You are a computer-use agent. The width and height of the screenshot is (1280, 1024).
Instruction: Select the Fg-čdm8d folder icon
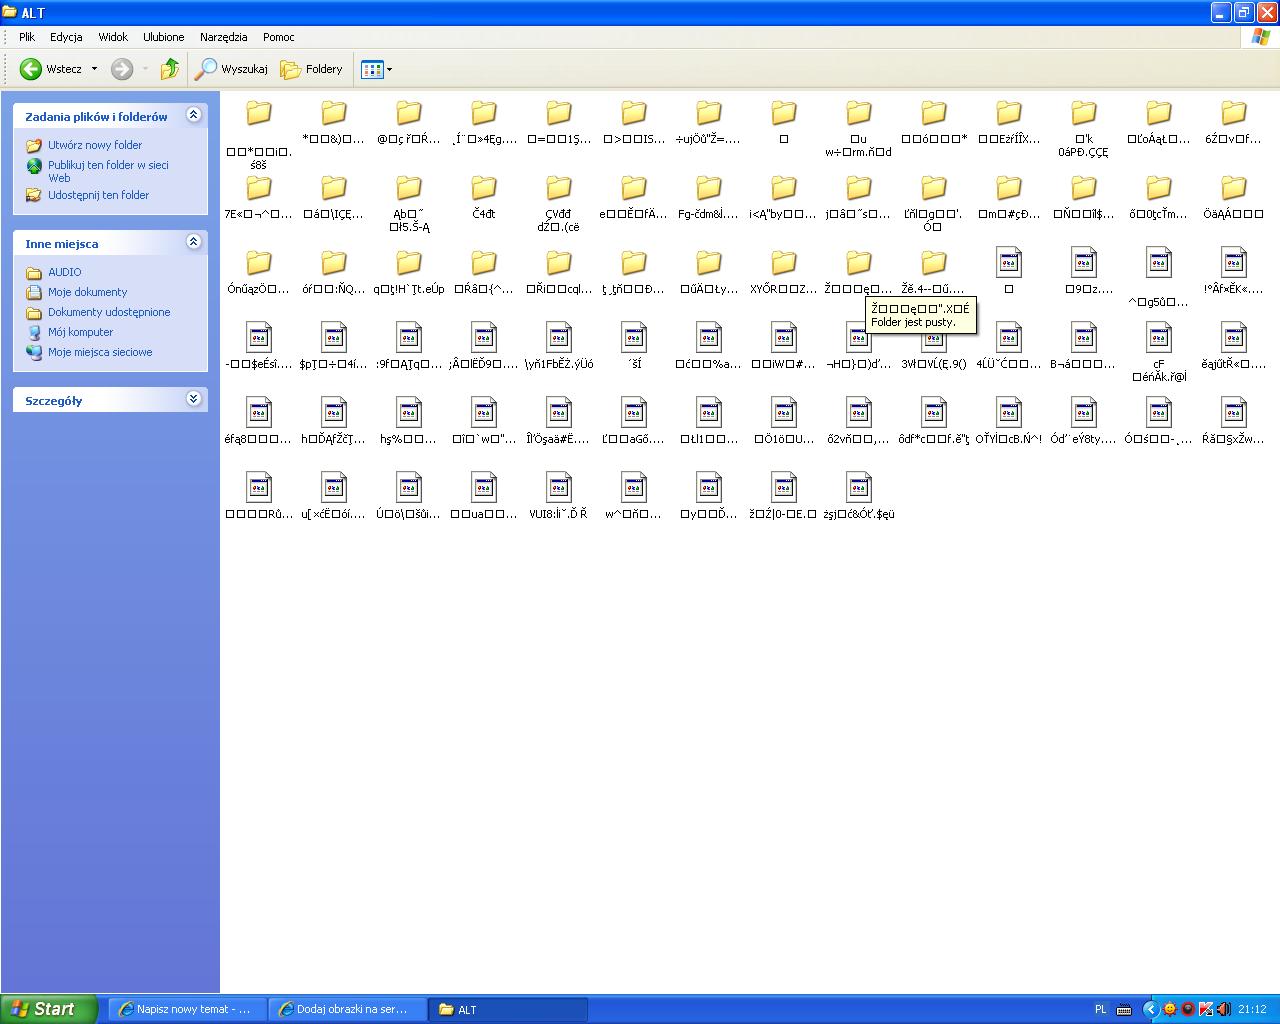[709, 189]
